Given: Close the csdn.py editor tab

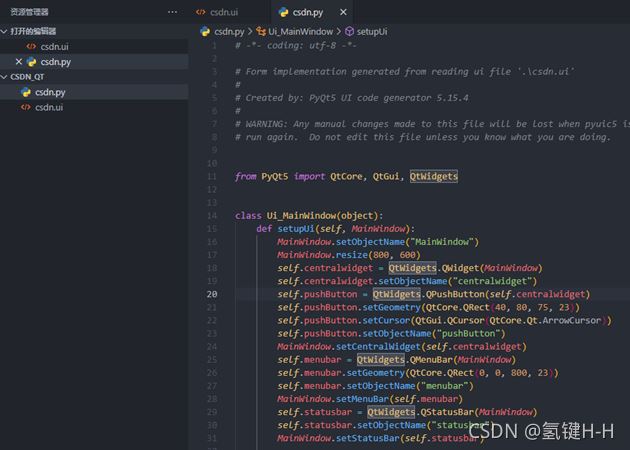Looking at the screenshot, I should click(x=345, y=12).
